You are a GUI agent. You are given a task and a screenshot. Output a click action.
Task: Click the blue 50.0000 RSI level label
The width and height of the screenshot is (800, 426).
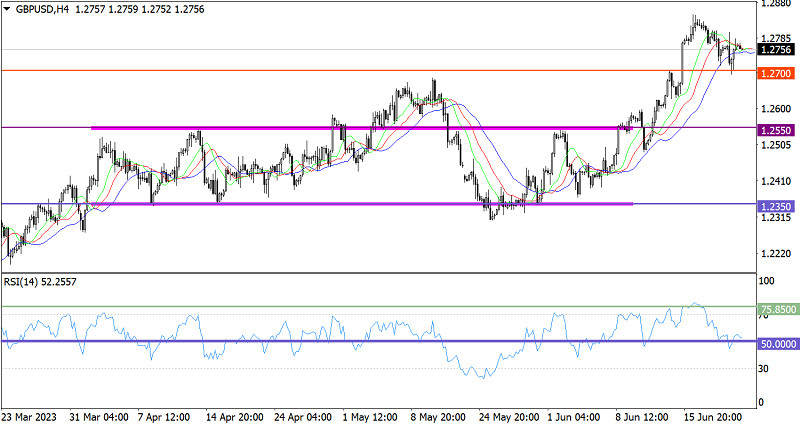pyautogui.click(x=776, y=342)
